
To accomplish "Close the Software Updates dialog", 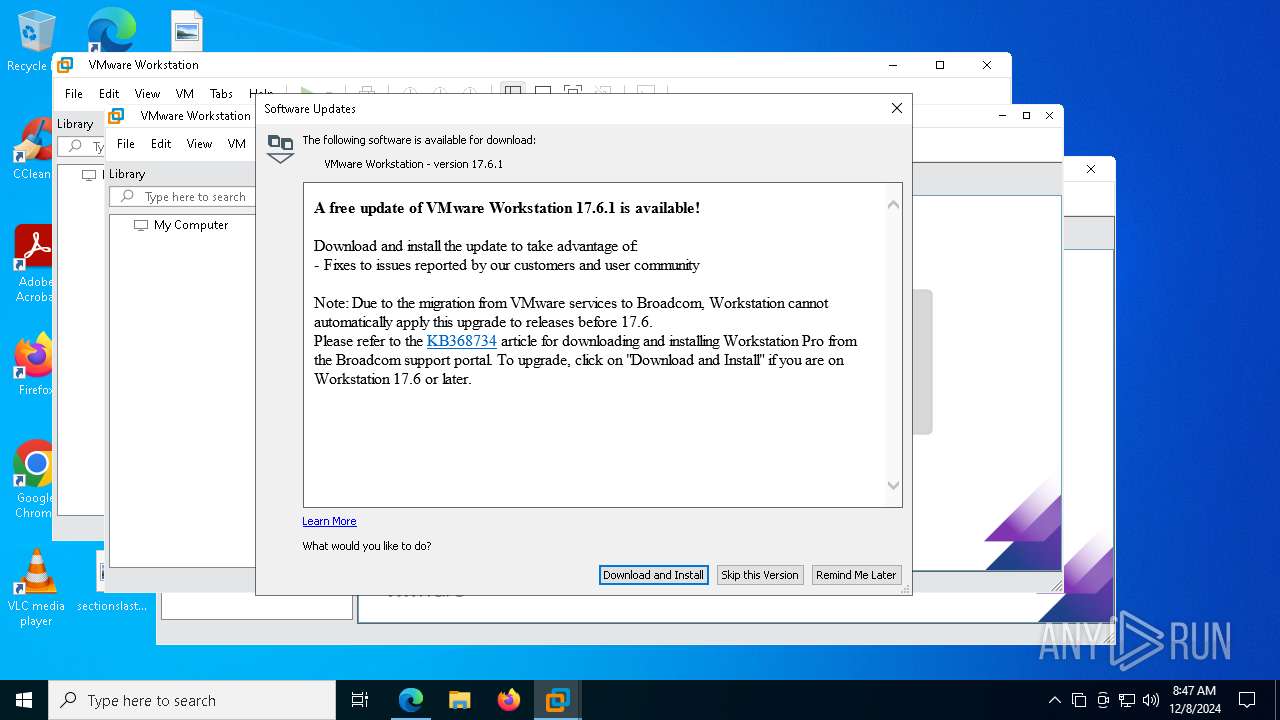I will [897, 108].
